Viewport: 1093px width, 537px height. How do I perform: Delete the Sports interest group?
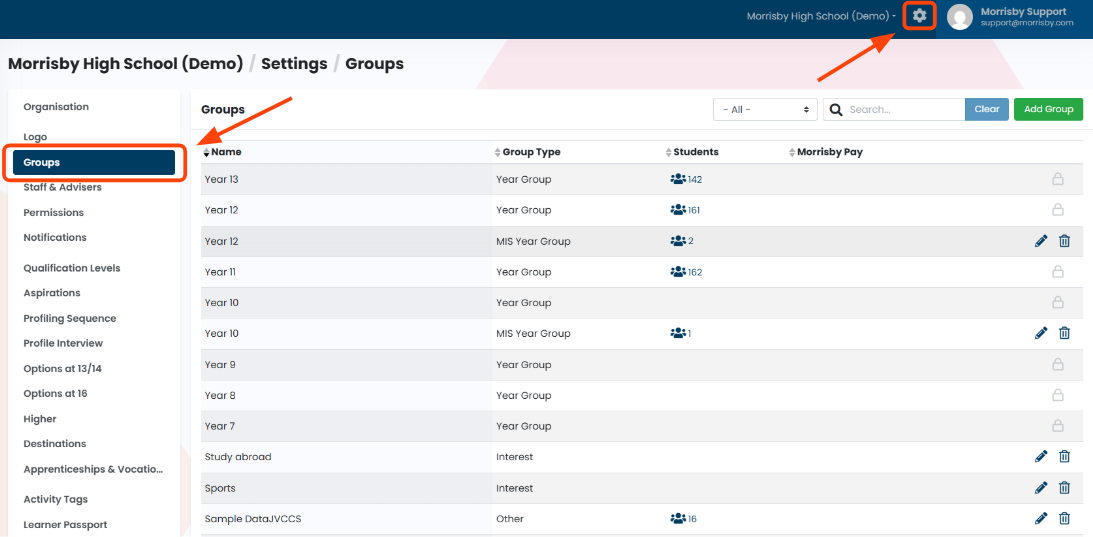pos(1064,488)
